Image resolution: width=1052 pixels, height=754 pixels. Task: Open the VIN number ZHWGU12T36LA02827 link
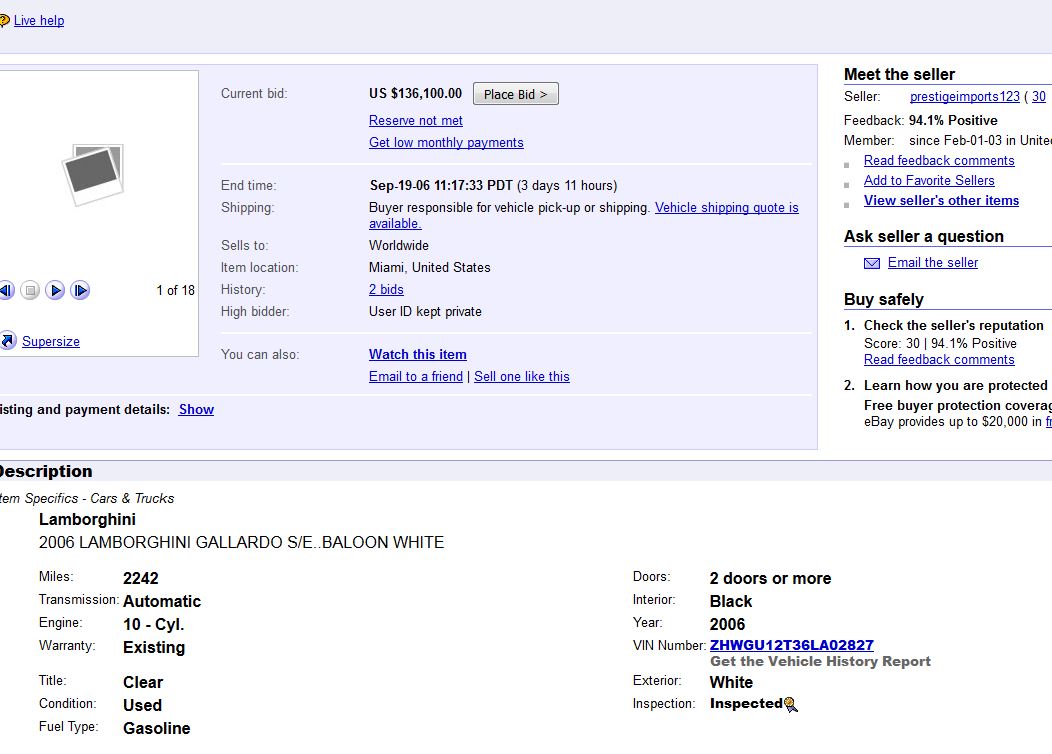791,645
